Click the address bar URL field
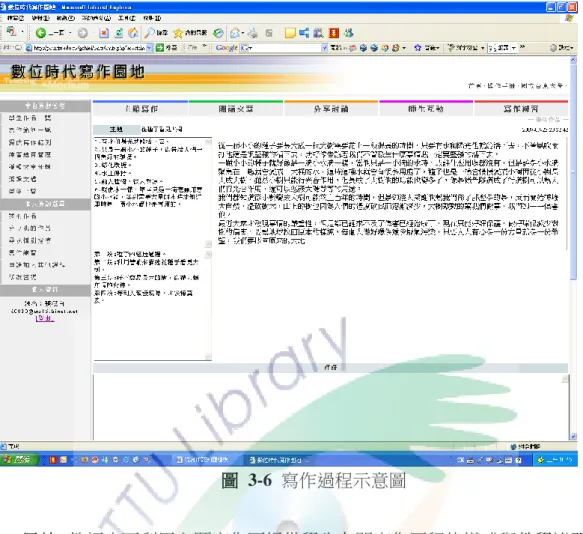 tap(88, 48)
